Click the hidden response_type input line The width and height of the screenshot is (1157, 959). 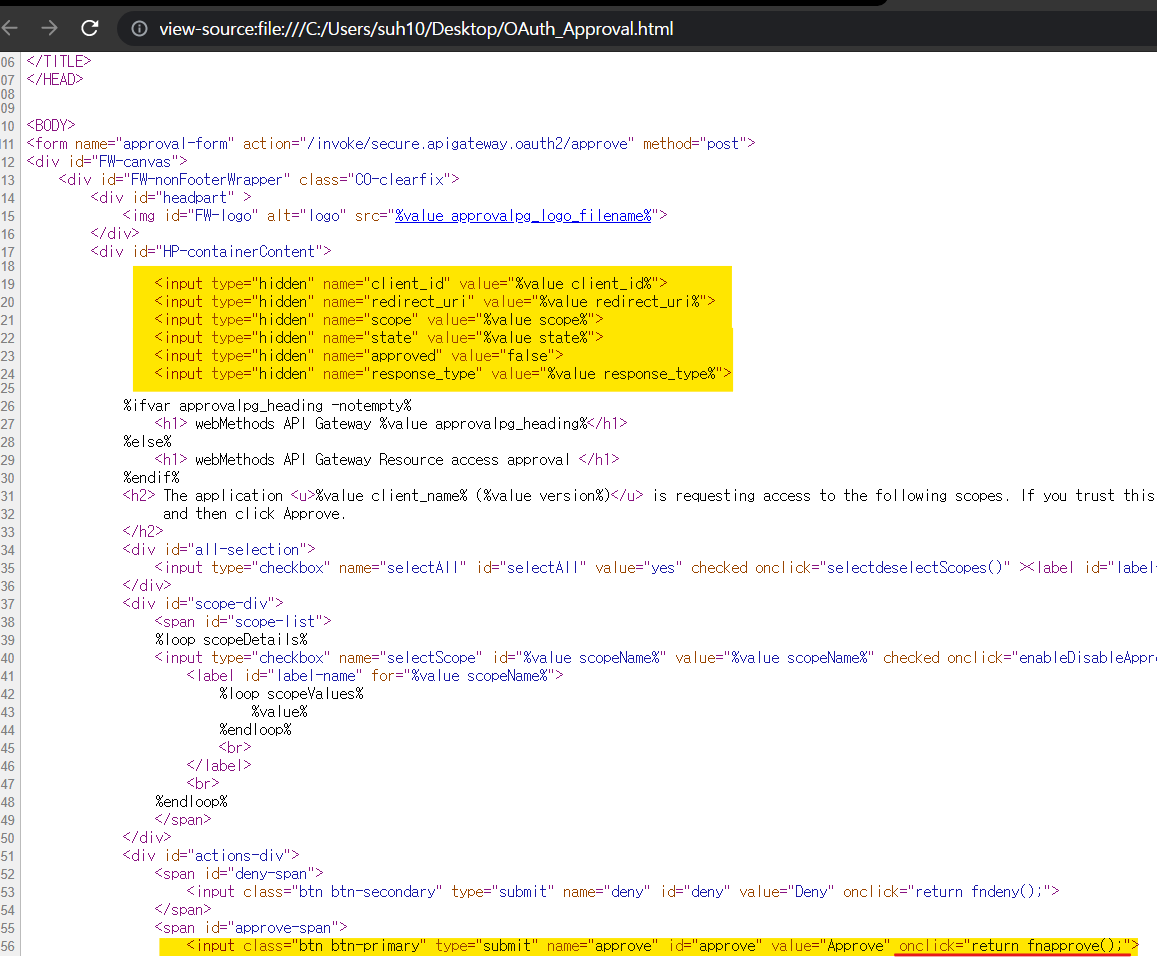tap(443, 374)
